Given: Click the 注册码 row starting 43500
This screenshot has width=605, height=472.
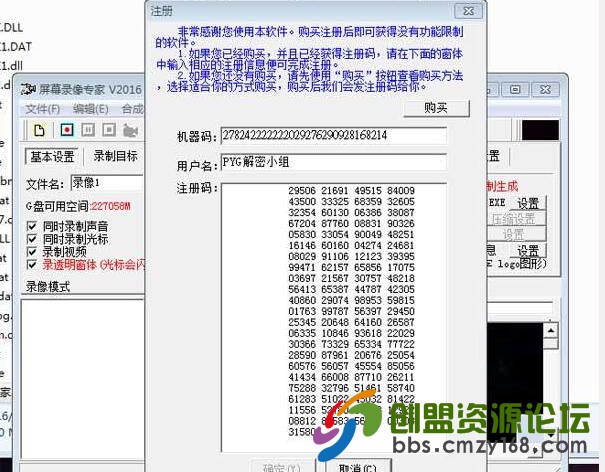Looking at the screenshot, I should tap(352, 201).
